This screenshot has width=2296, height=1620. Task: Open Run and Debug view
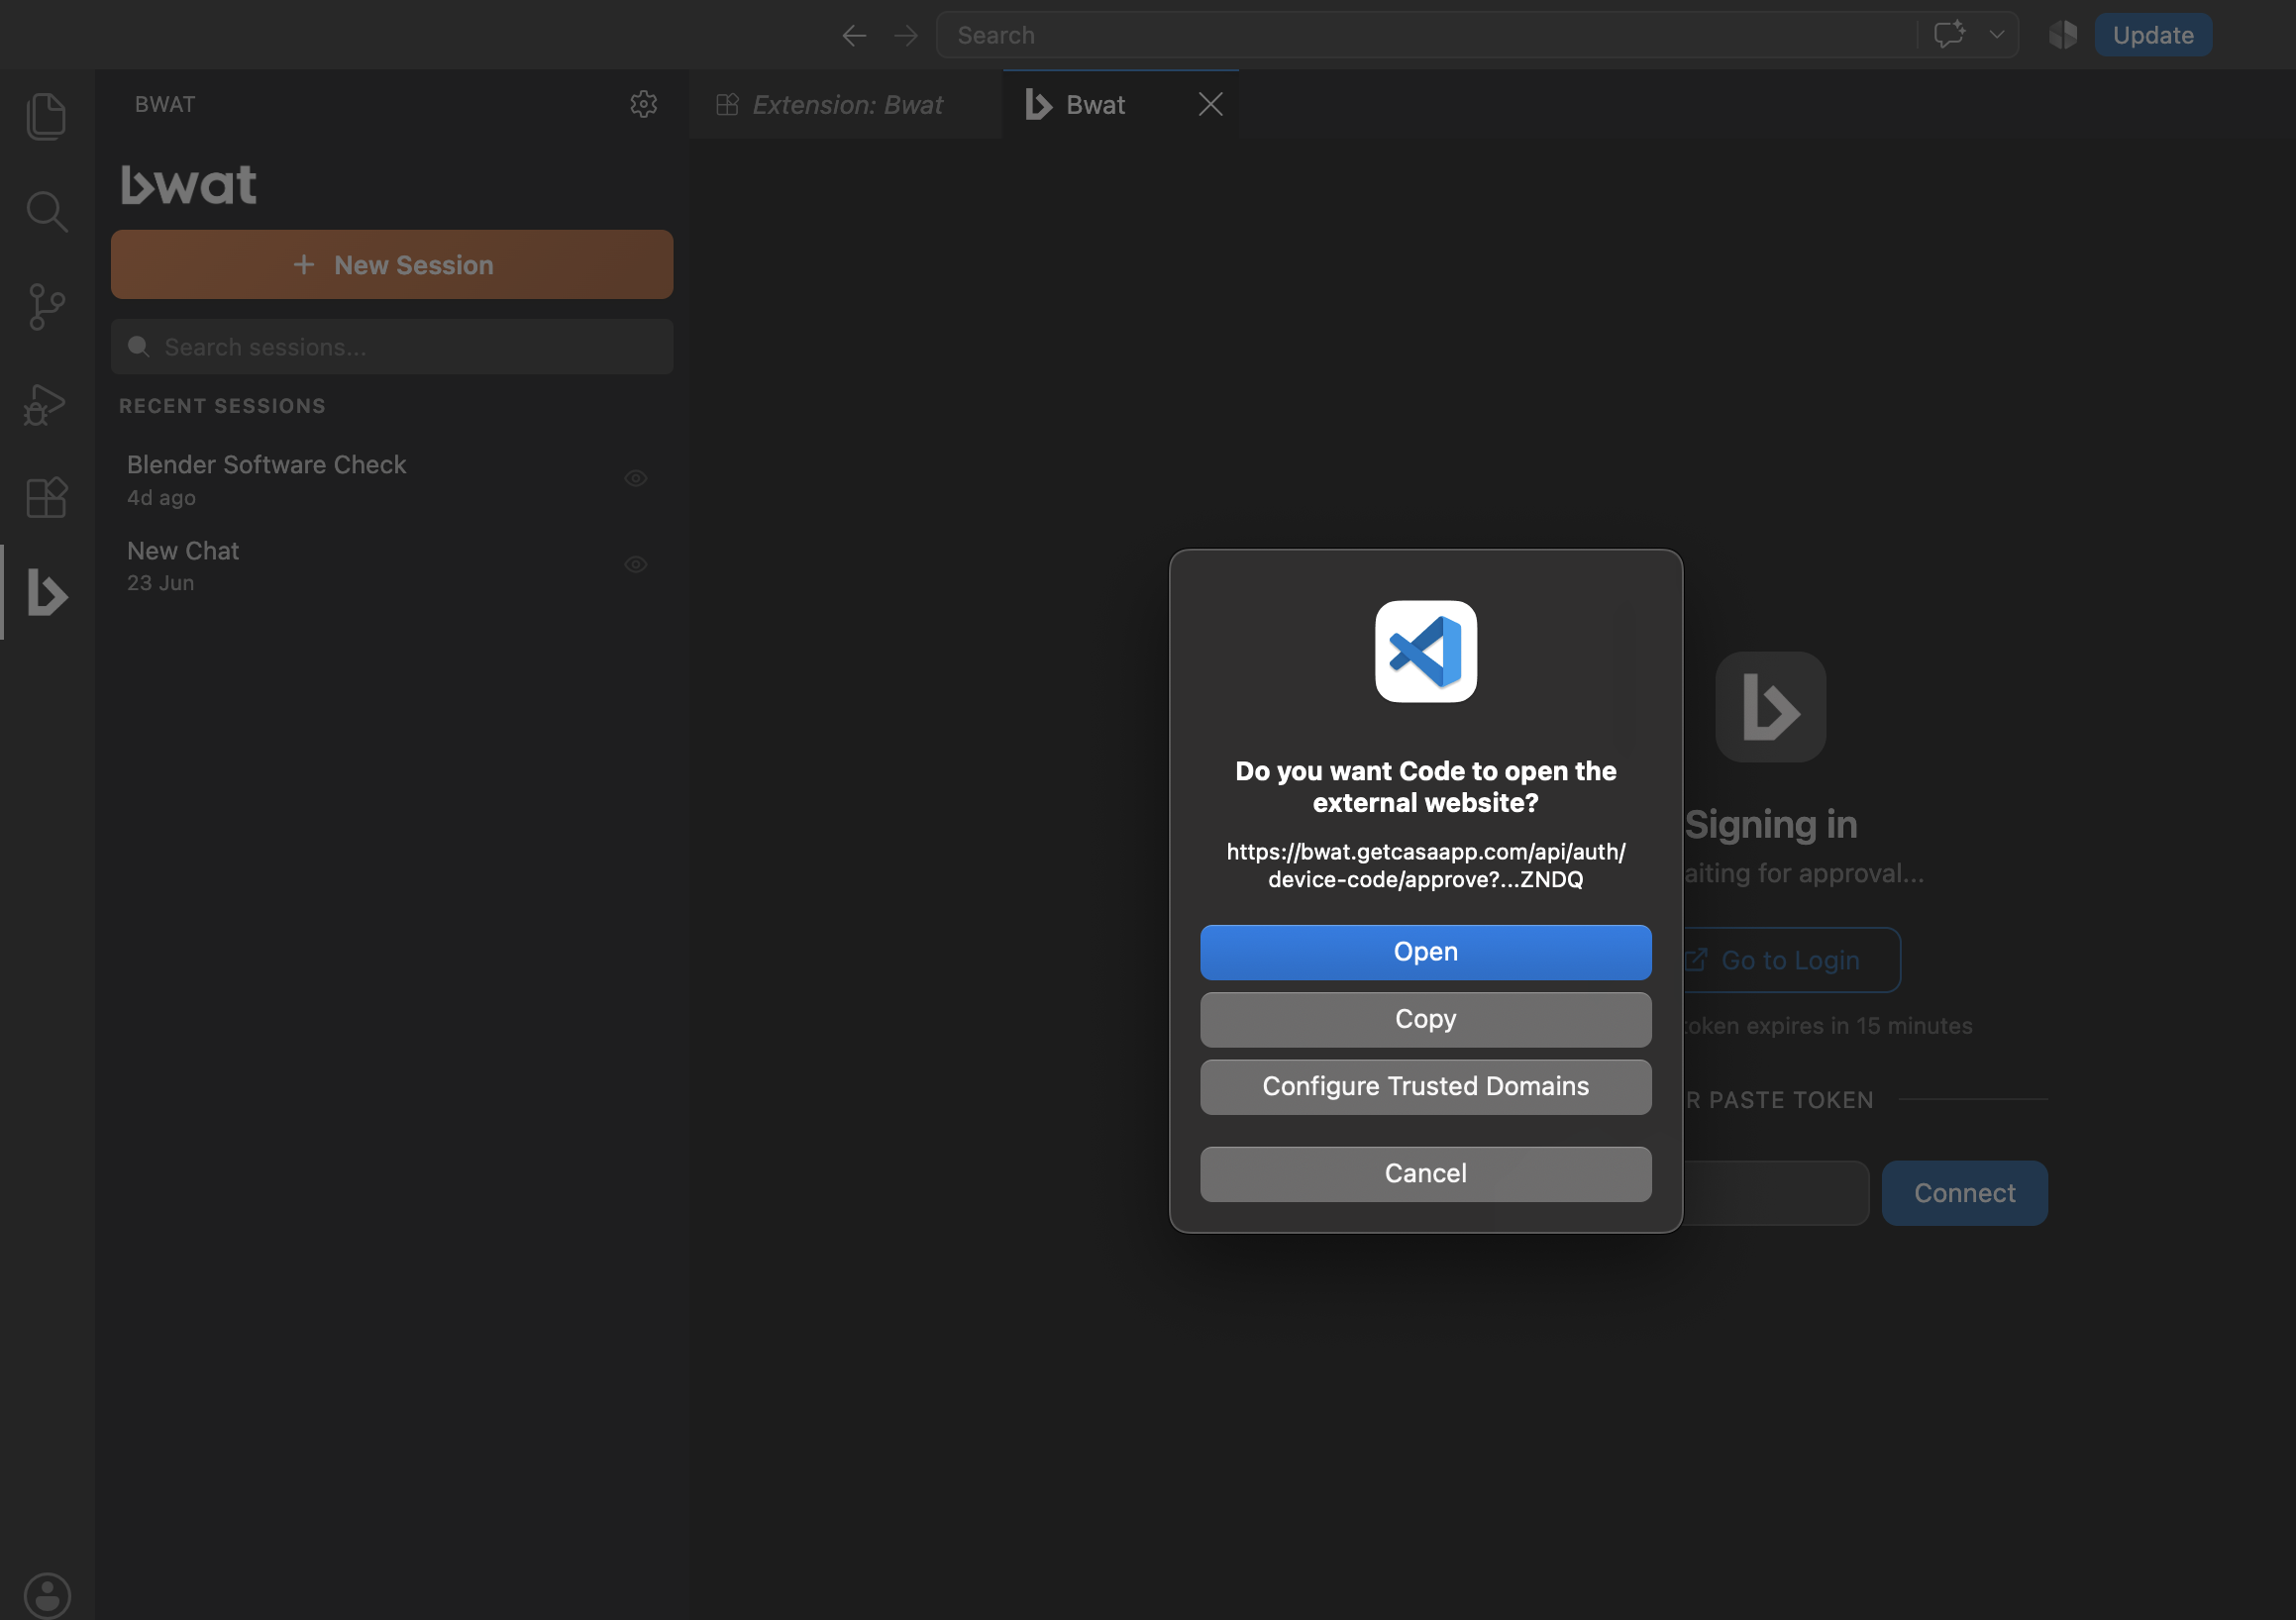pos(46,404)
